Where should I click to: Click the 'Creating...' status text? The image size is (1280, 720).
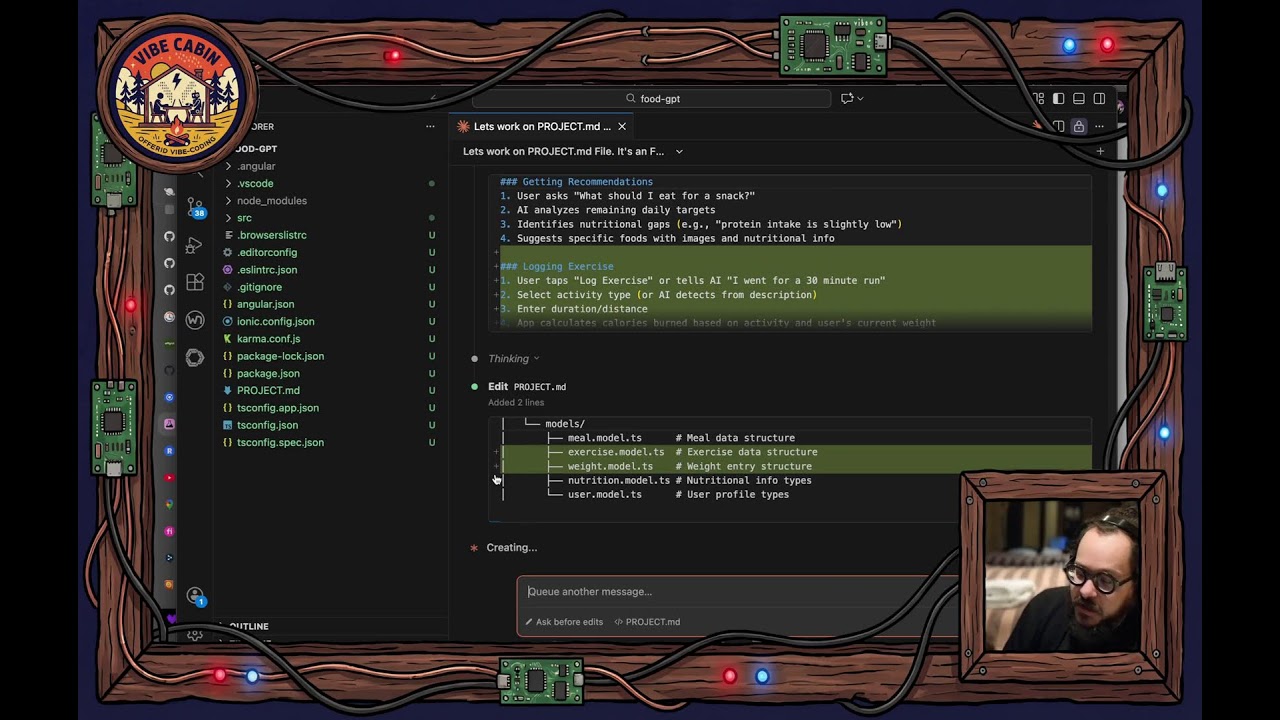point(511,547)
